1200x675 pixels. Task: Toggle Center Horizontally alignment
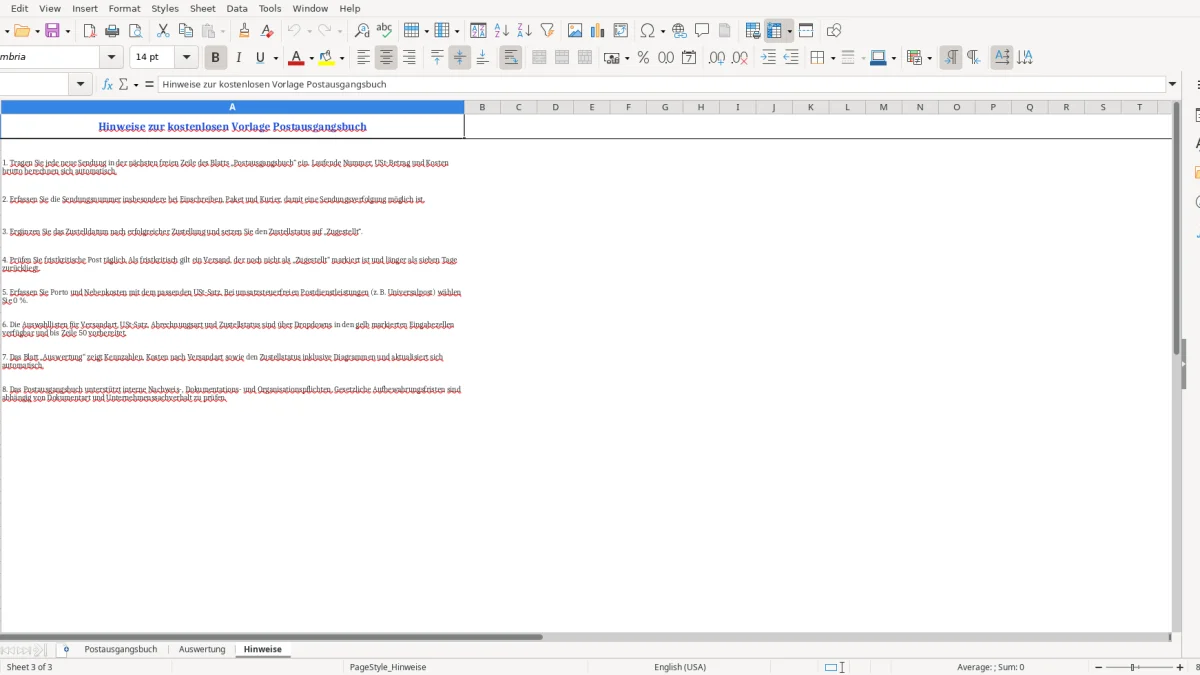386,58
